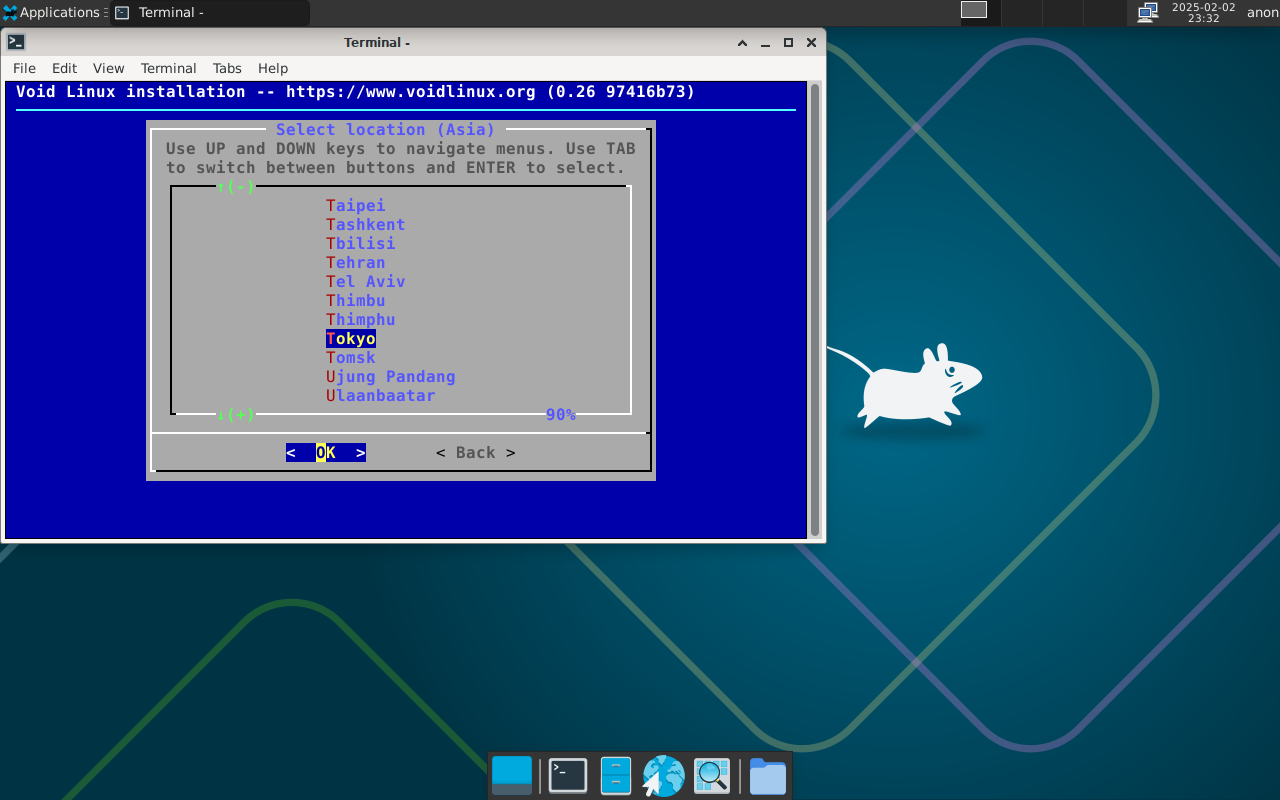Click the voidlinux.org URL in the installer header
Viewport: 1280px width, 800px height.
tap(411, 92)
